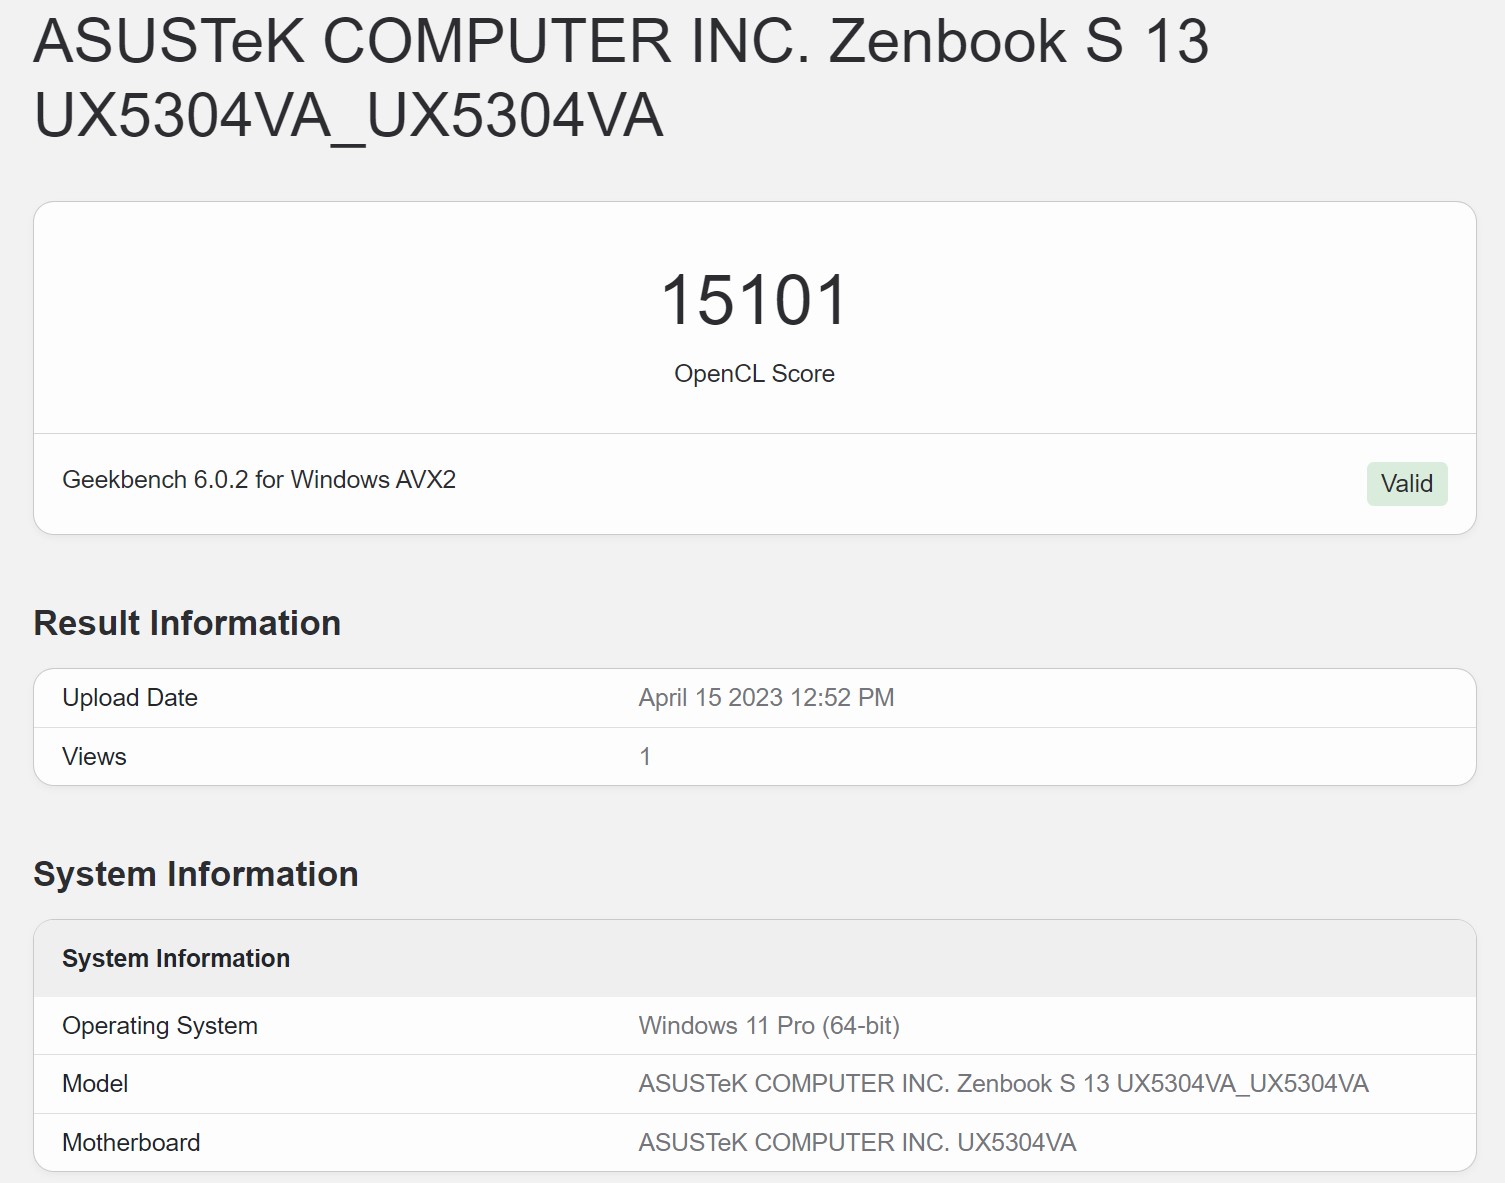Click 'UX5304VA_UX5304VA' on the title's second line

pos(348,116)
